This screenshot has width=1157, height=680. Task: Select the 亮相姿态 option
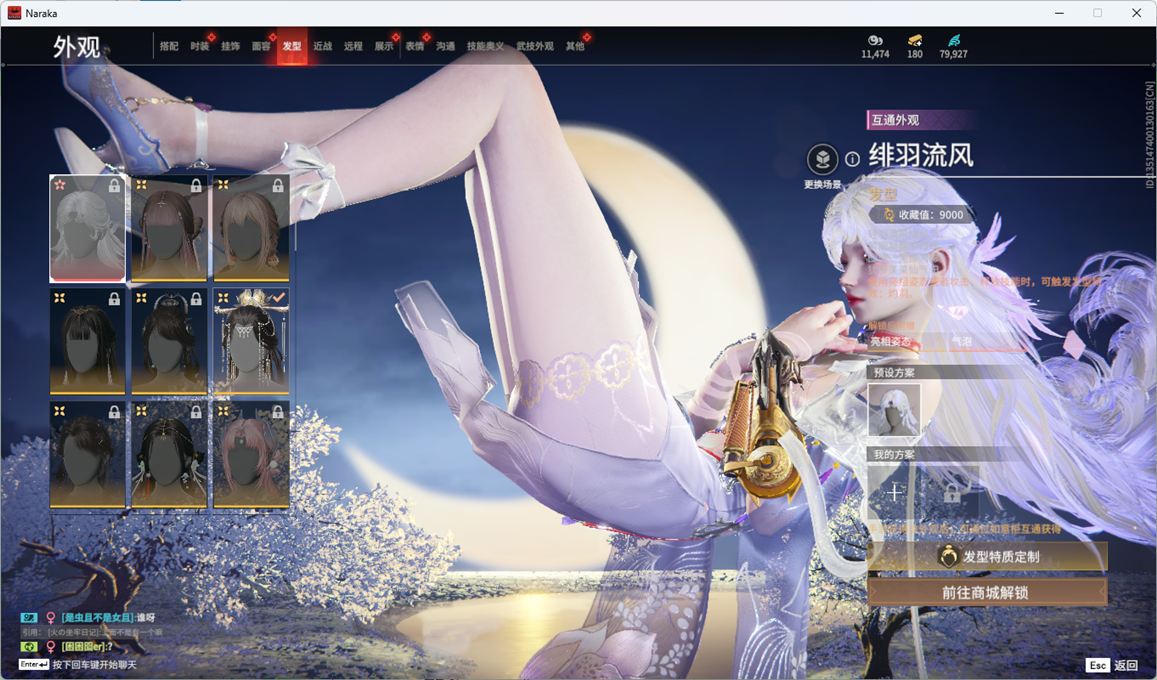point(892,342)
